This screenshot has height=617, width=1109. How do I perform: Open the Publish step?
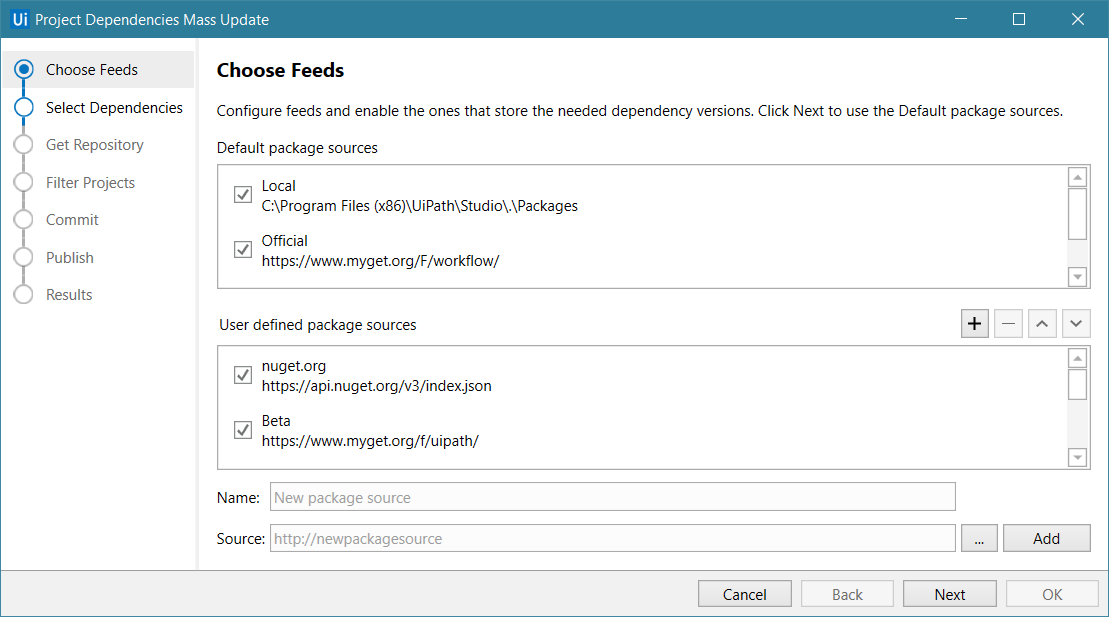click(x=69, y=258)
